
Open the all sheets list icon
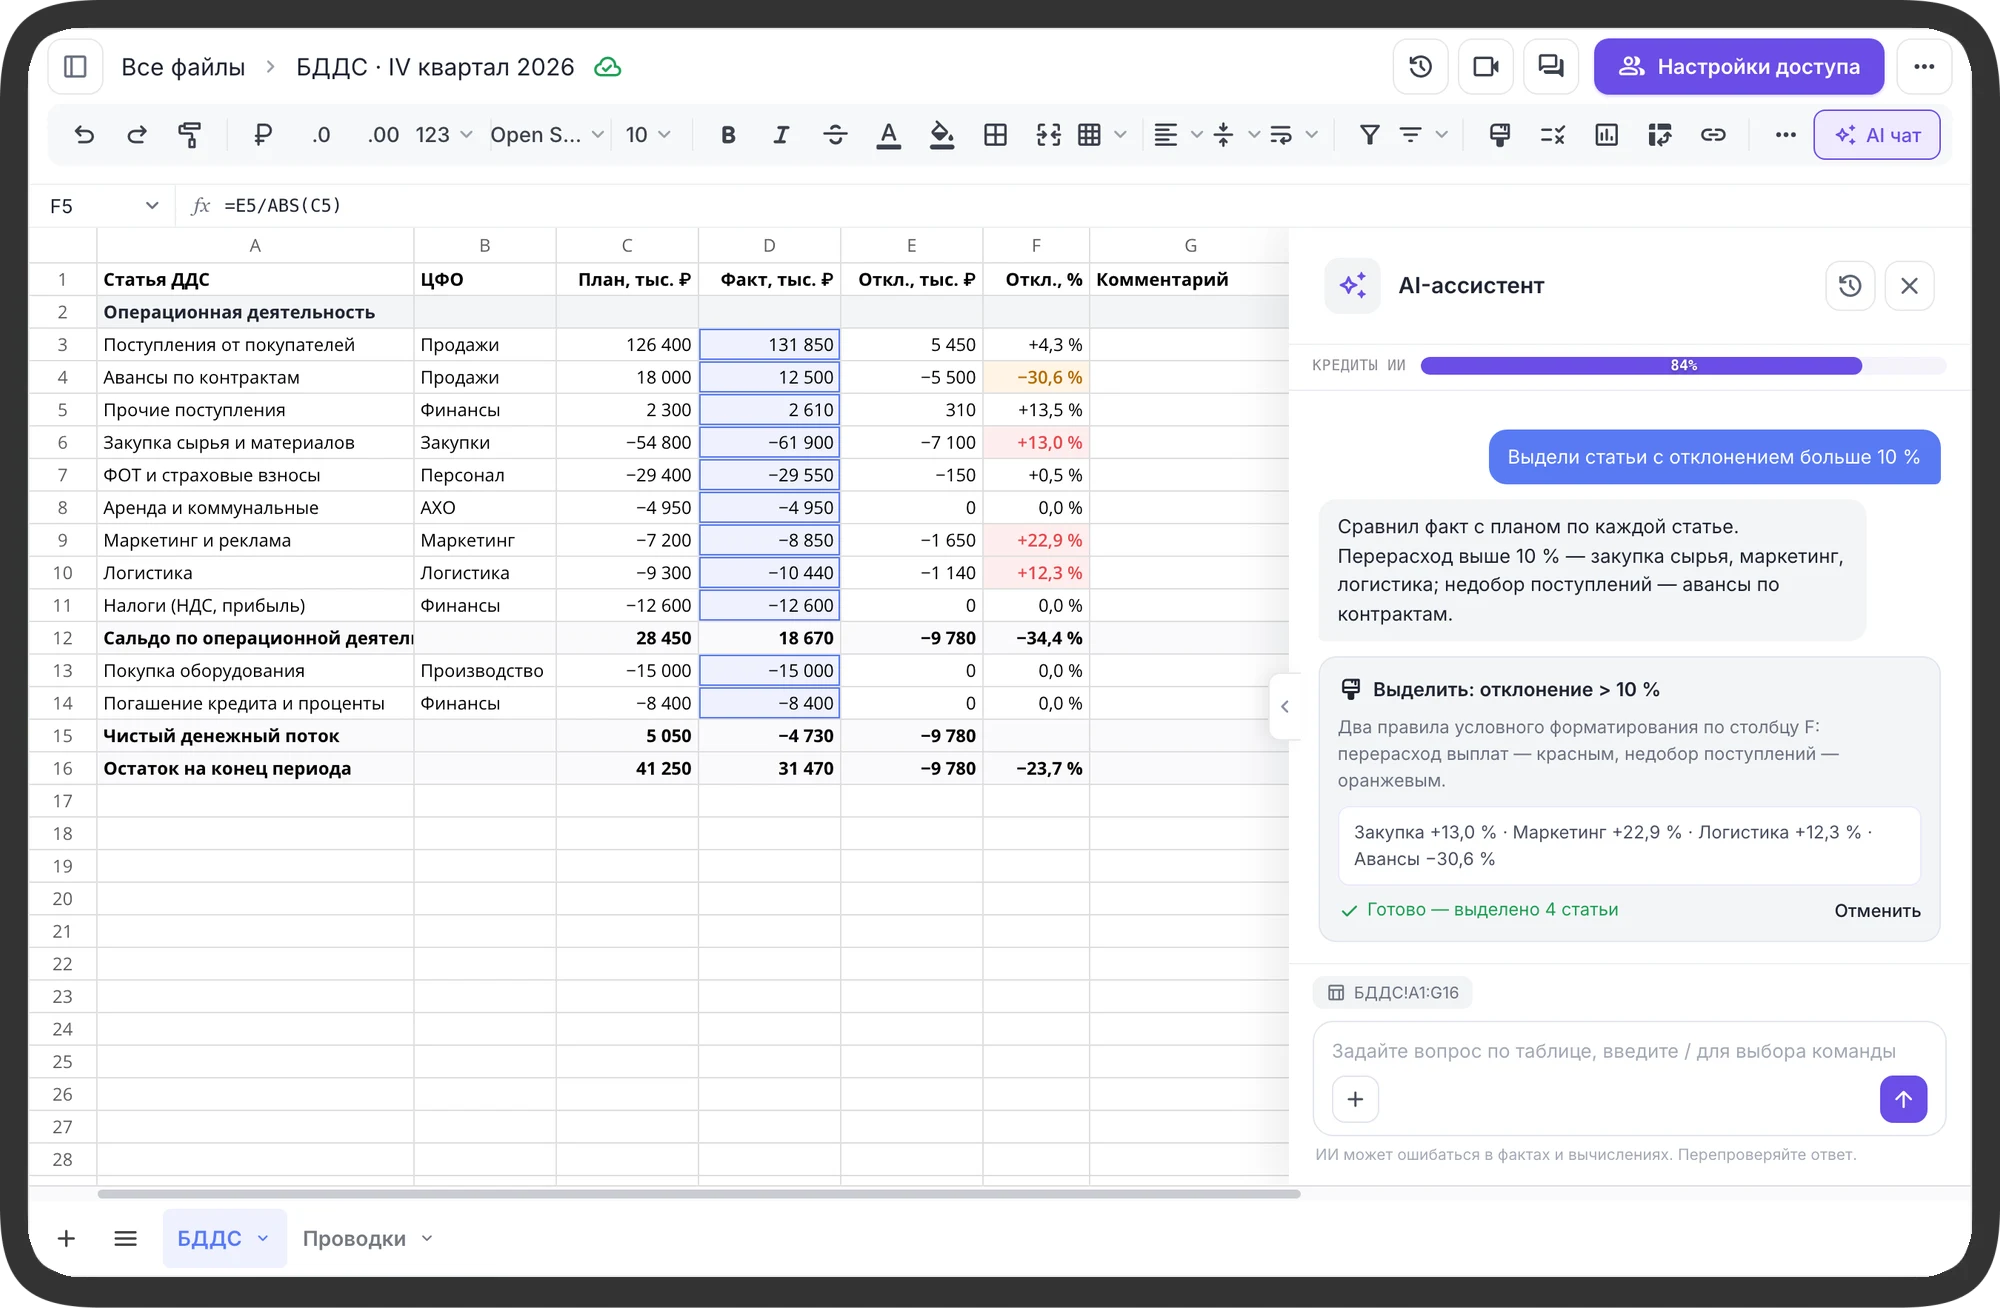[125, 1239]
